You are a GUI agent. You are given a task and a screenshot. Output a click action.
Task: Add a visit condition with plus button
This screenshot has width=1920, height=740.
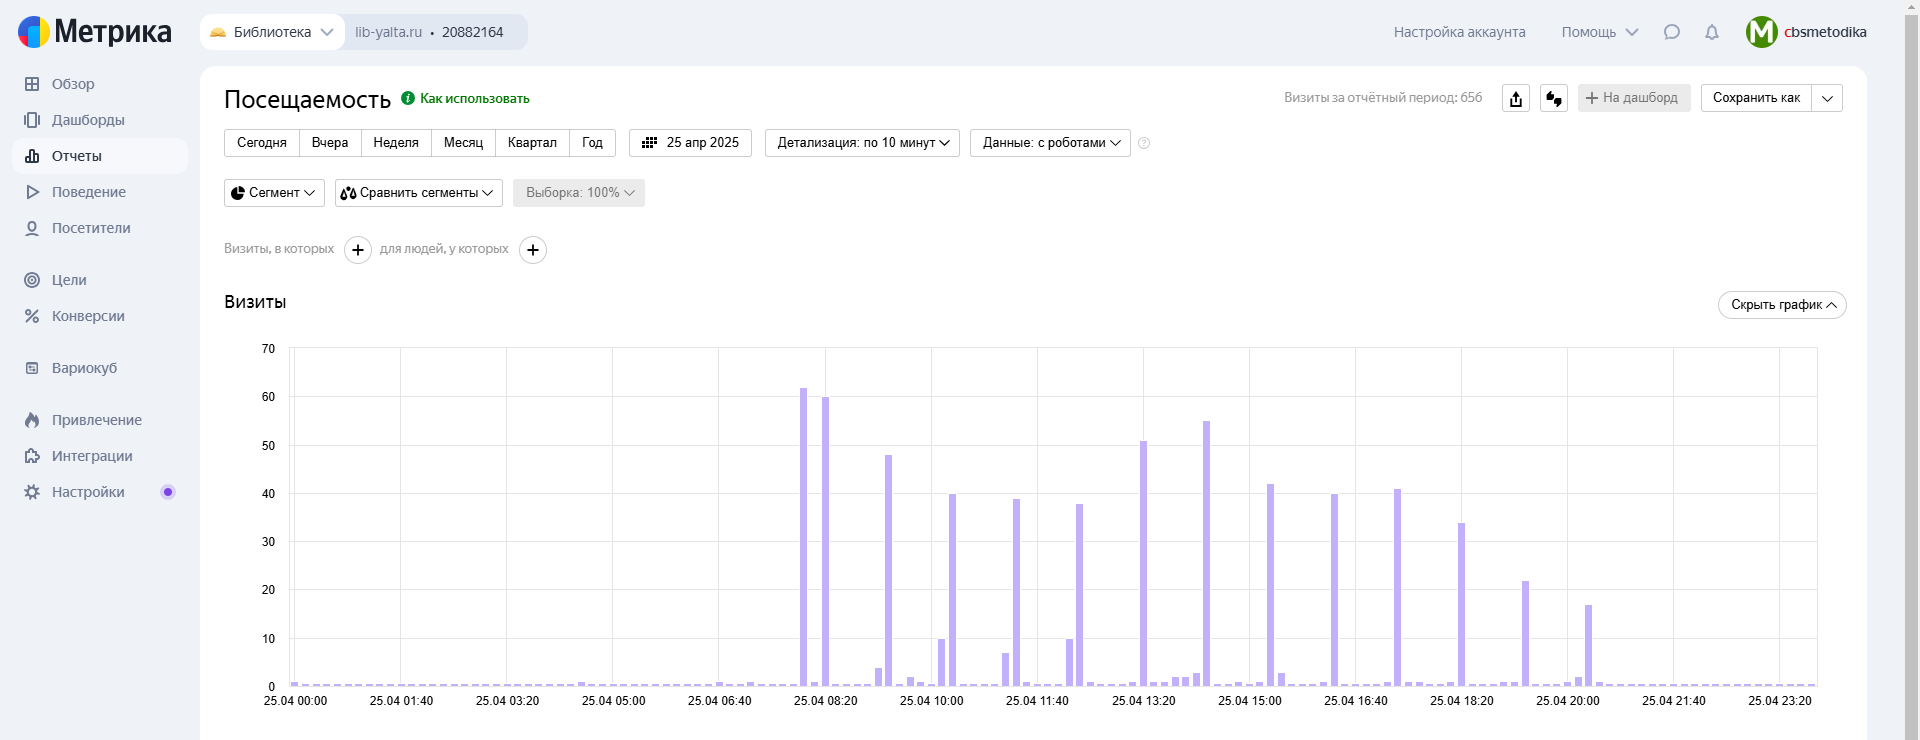tap(358, 250)
